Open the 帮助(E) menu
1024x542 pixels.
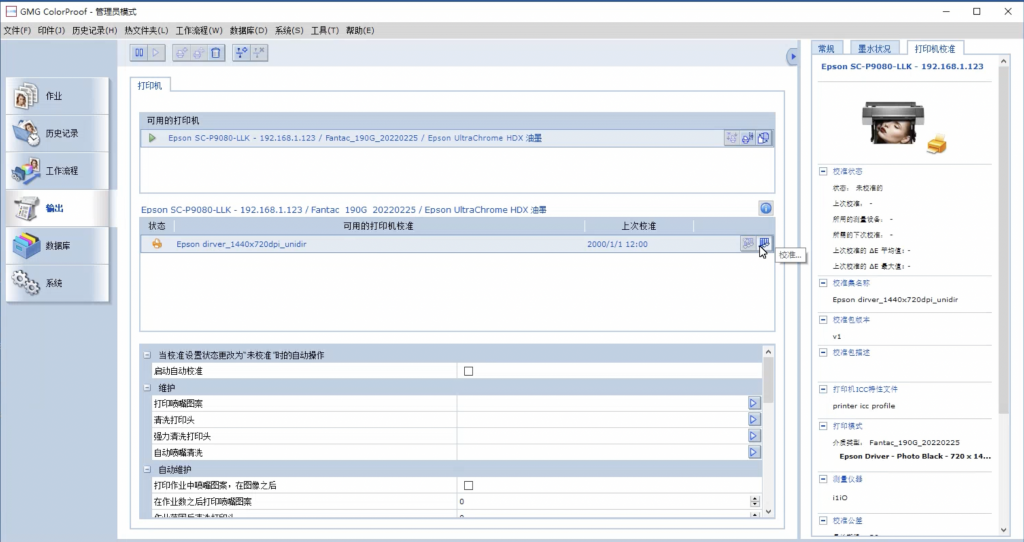360,30
